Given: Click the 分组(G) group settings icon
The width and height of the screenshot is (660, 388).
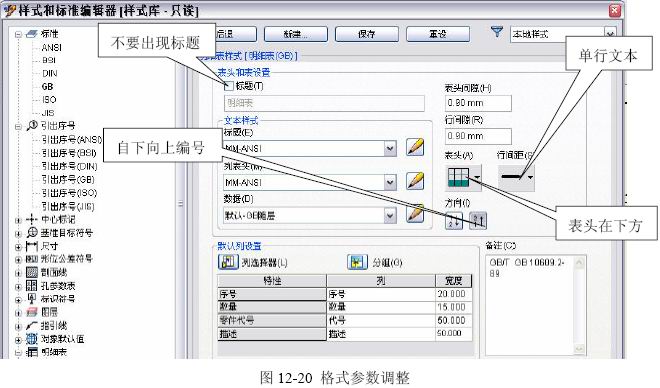Looking at the screenshot, I should 357,262.
